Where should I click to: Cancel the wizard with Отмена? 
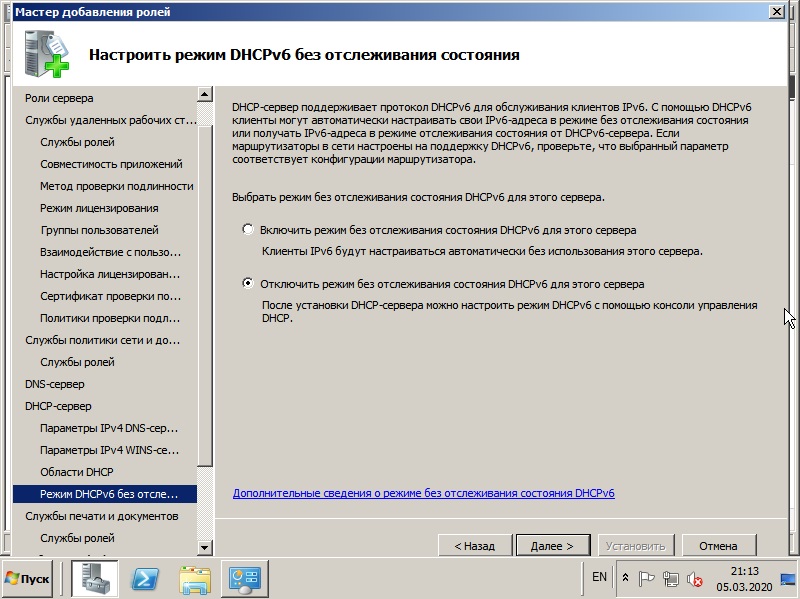pos(718,545)
